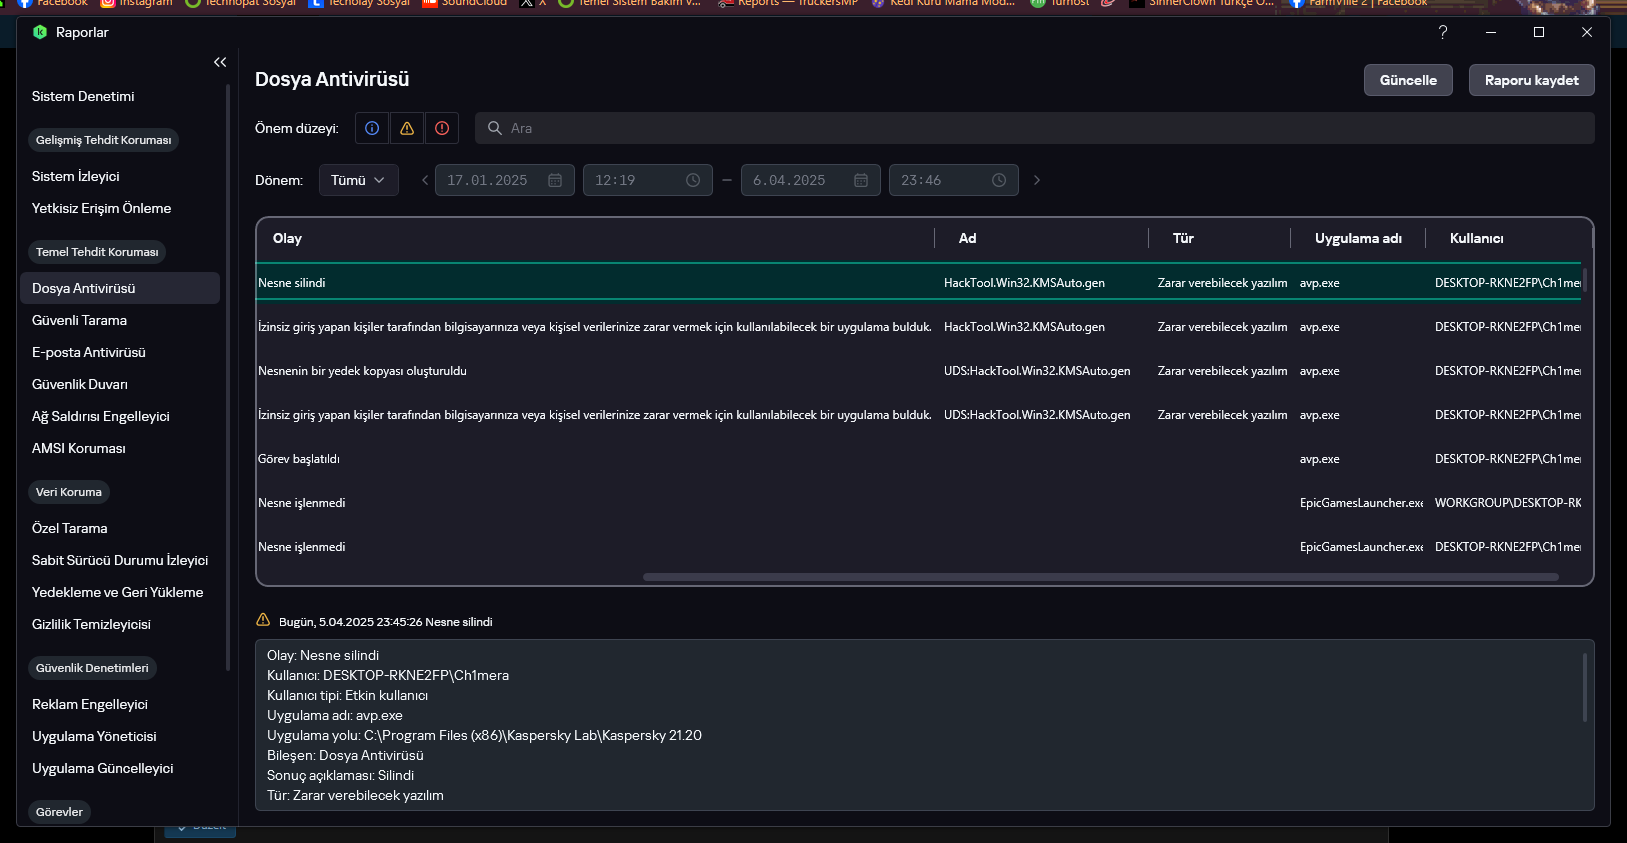Click the horizontal scrollbar of the events table
This screenshot has width=1627, height=843.
pyautogui.click(x=1100, y=577)
